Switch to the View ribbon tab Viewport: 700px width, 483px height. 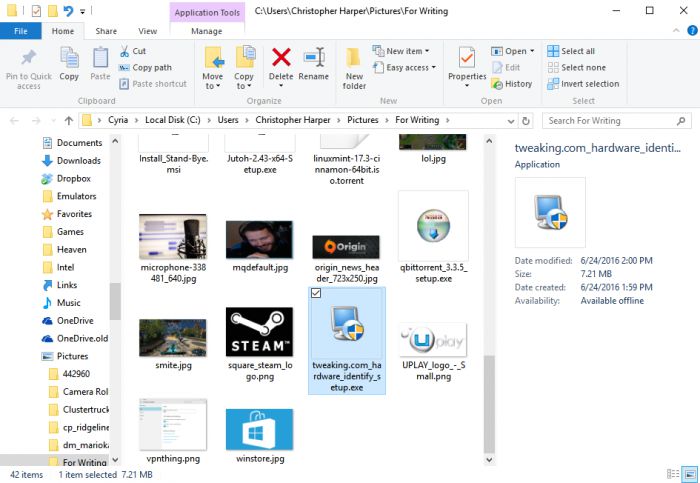[x=147, y=31]
